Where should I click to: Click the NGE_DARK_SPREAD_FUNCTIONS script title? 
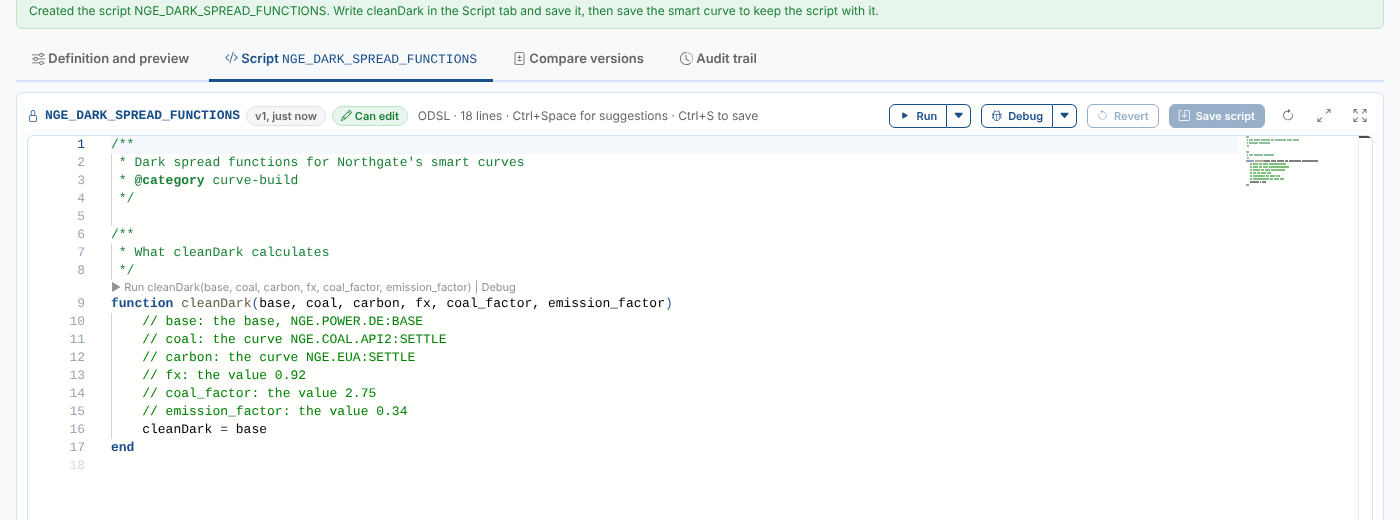coord(142,116)
